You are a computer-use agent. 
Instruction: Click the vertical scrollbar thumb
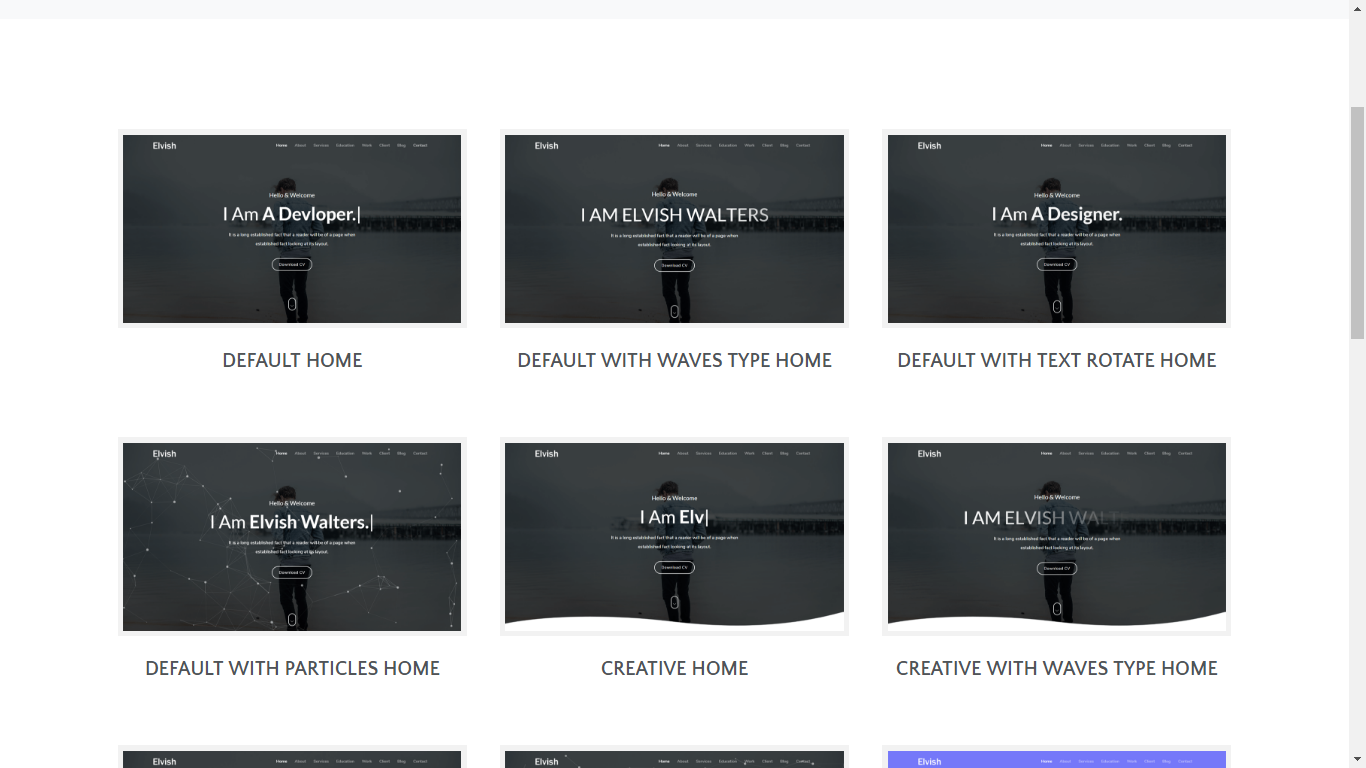[1357, 220]
